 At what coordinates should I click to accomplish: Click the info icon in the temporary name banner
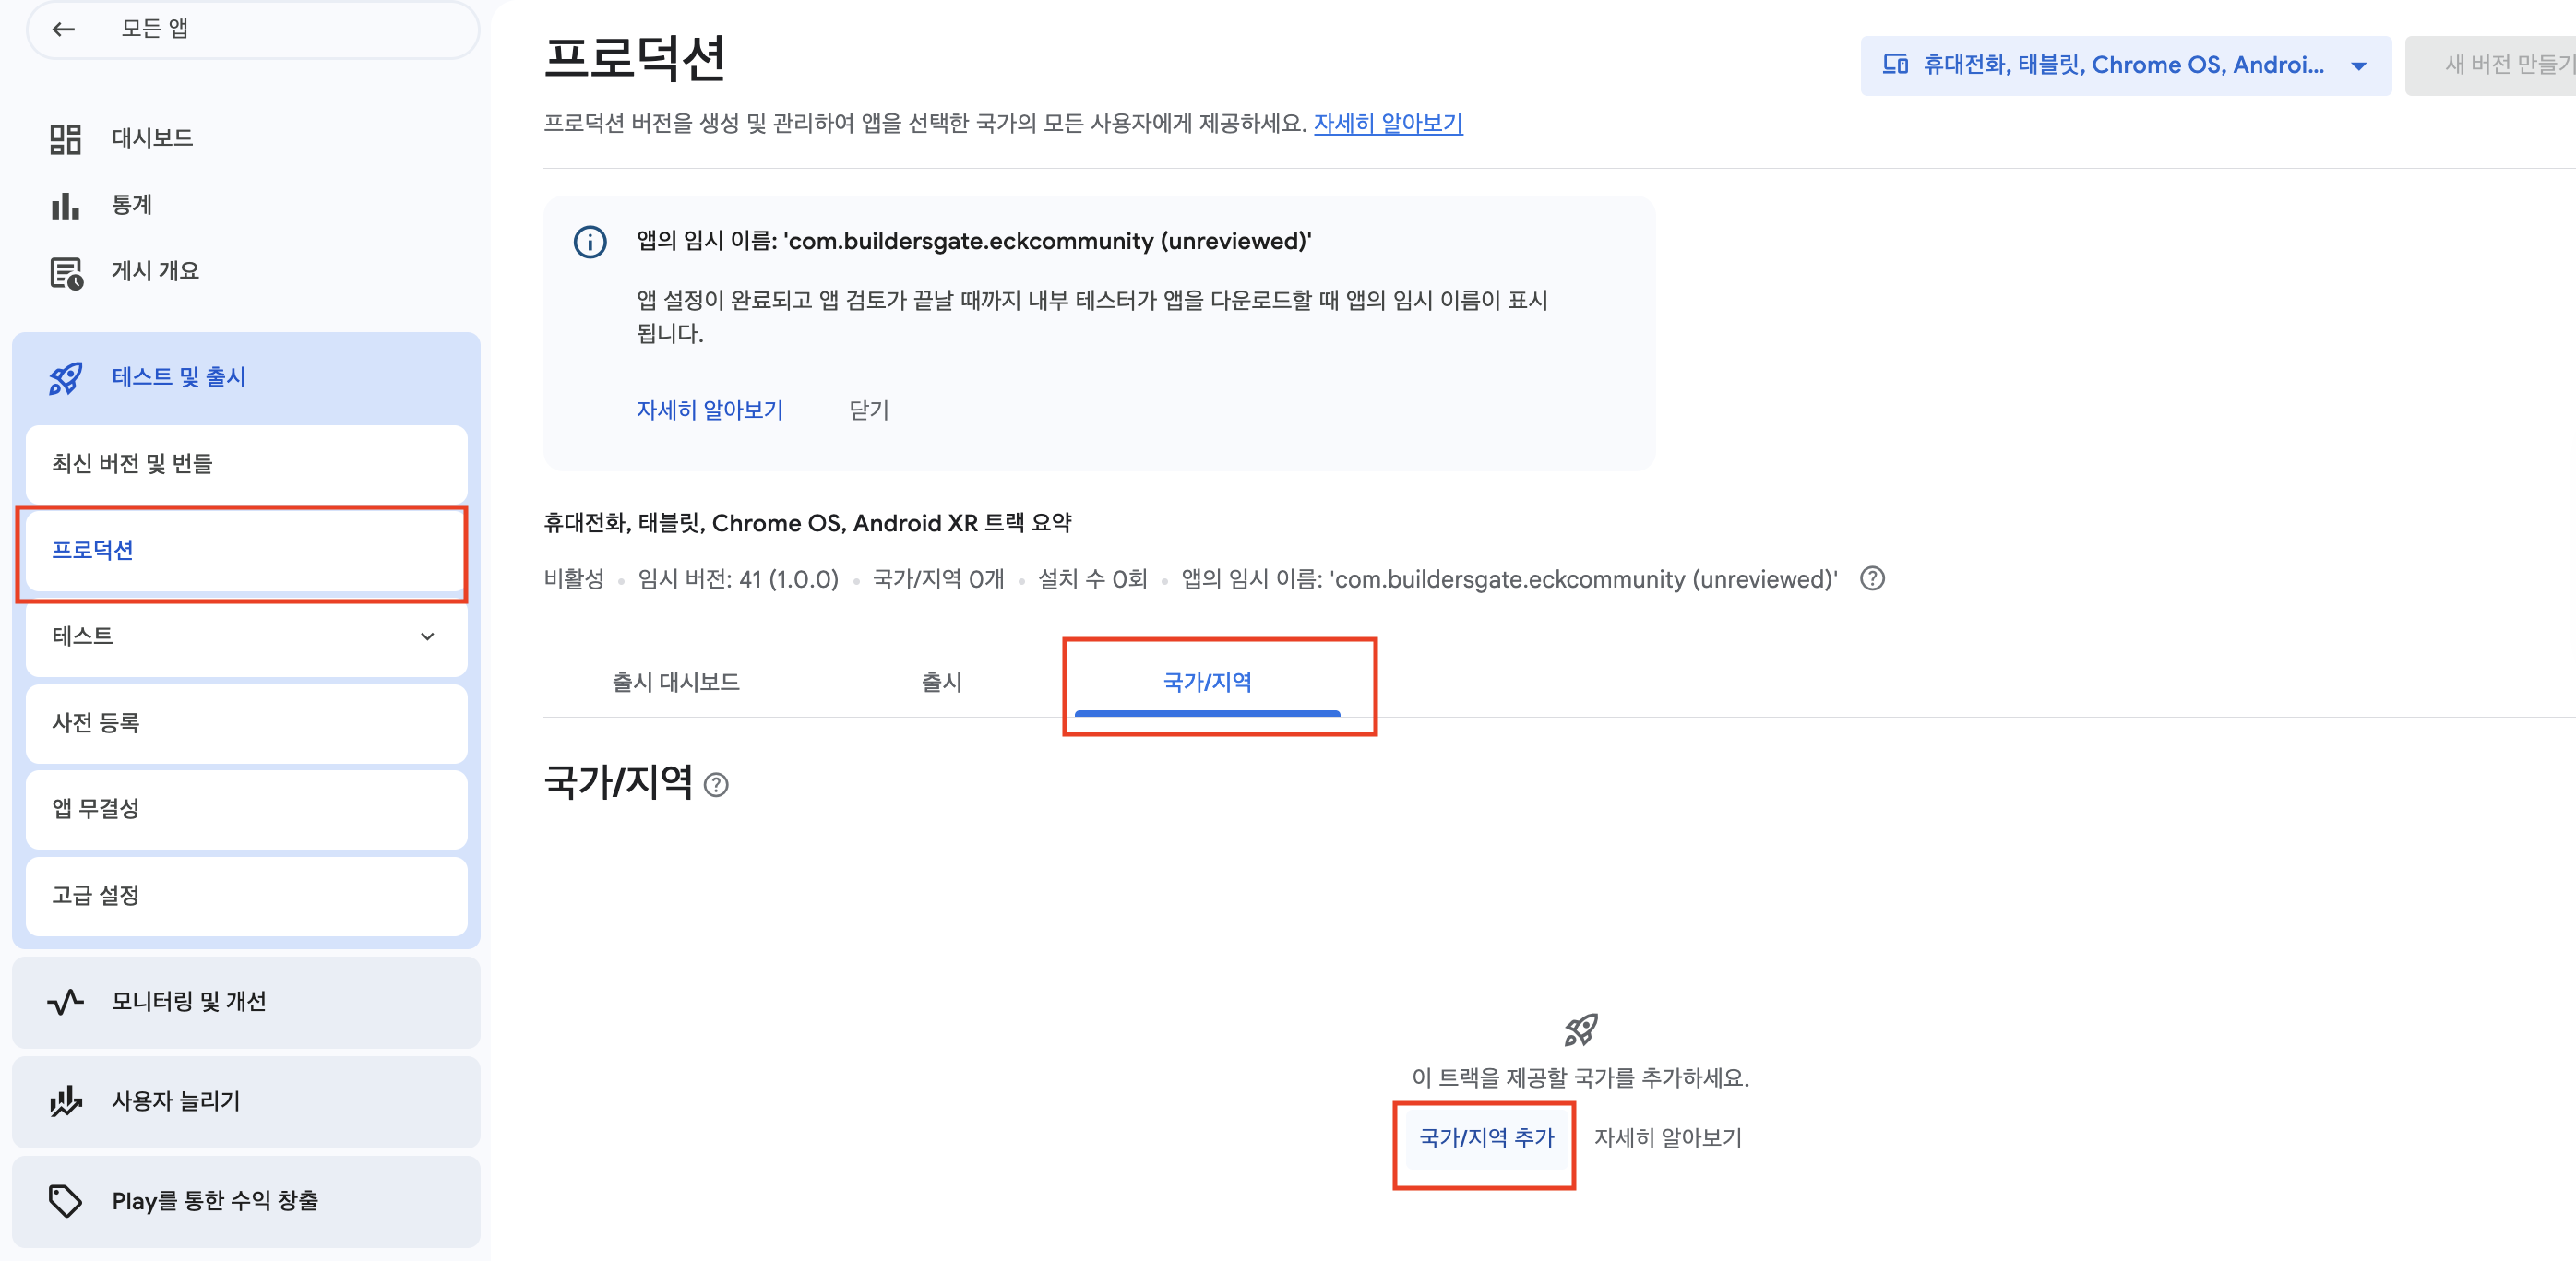590,241
